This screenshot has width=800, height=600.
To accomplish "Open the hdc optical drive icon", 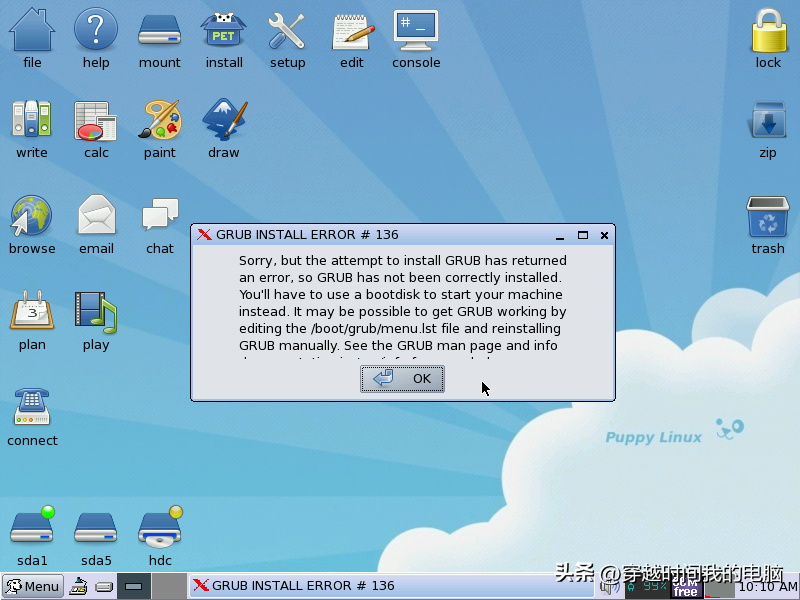I will click(x=160, y=528).
